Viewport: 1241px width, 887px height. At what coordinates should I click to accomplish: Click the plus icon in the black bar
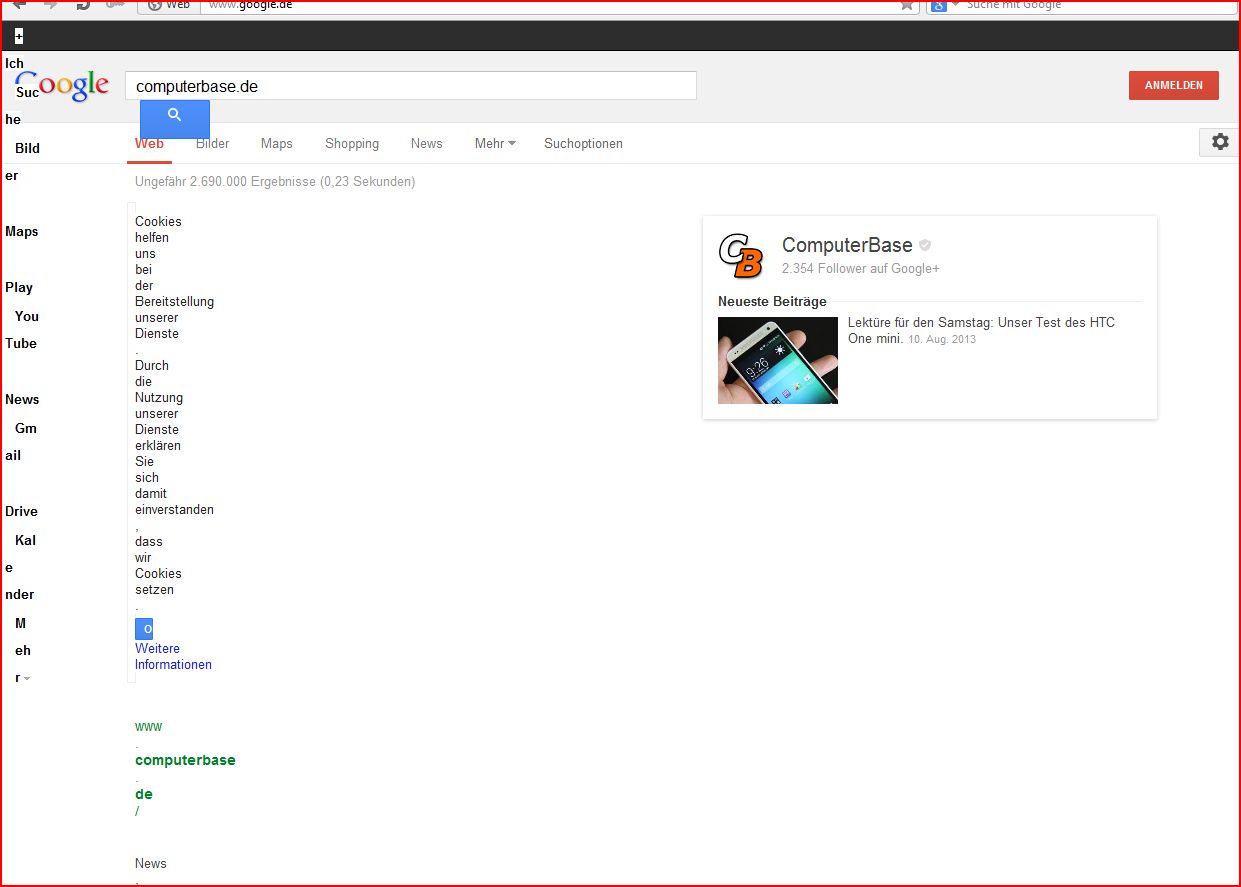[x=18, y=37]
